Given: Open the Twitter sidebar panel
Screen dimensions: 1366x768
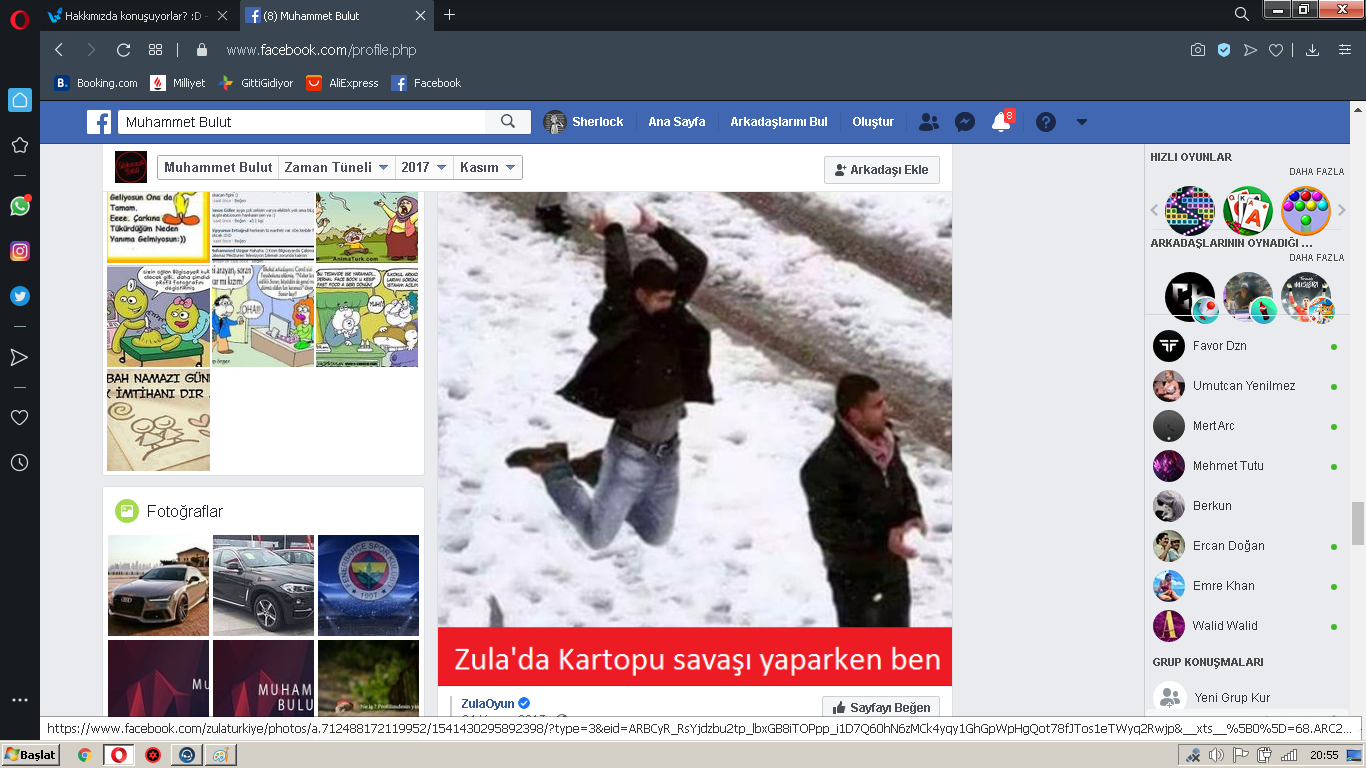Looking at the screenshot, I should 19,296.
